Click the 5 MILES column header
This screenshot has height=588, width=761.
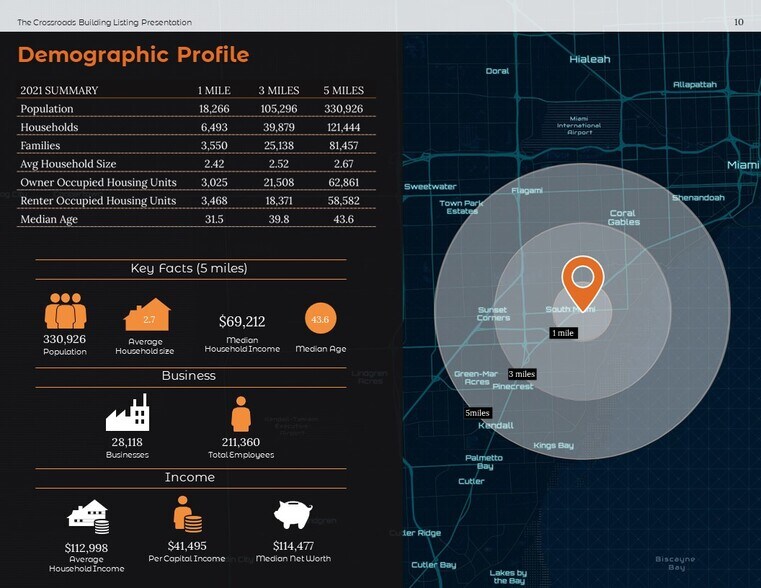pos(343,91)
